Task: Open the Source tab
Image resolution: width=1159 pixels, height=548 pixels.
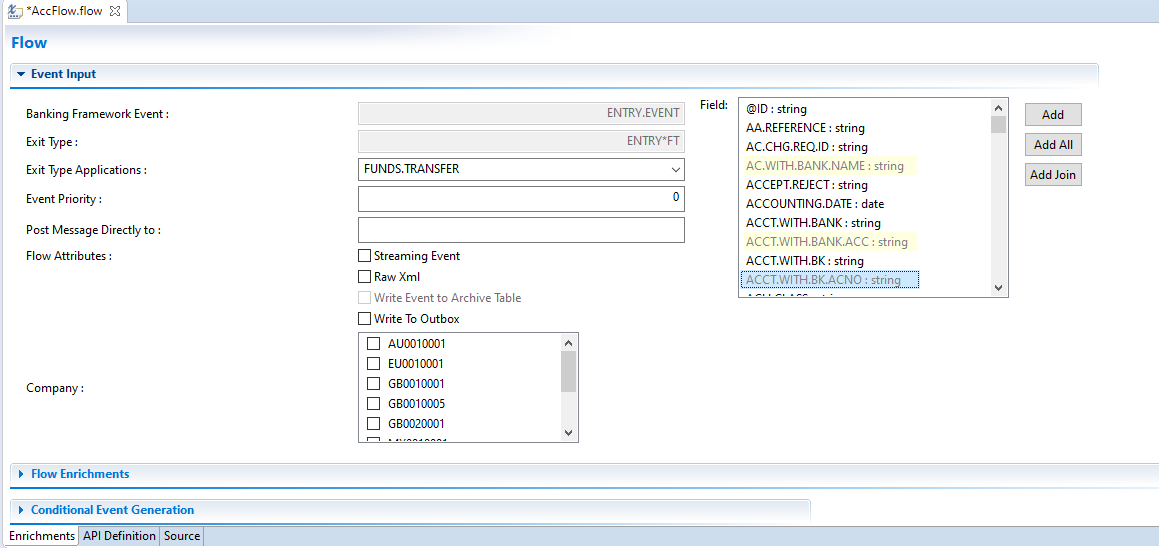Action: (182, 536)
